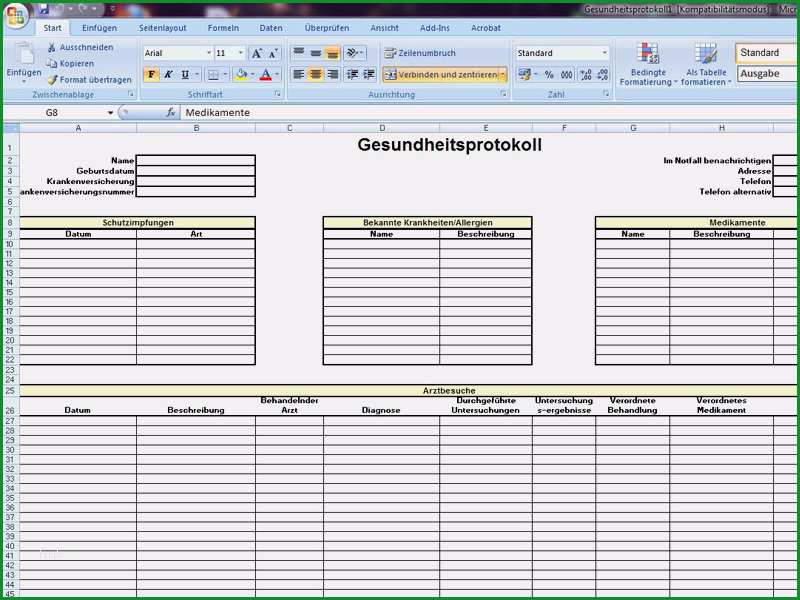This screenshot has height=600, width=800.
Task: Decrease font size with small A icon
Action: 273,53
